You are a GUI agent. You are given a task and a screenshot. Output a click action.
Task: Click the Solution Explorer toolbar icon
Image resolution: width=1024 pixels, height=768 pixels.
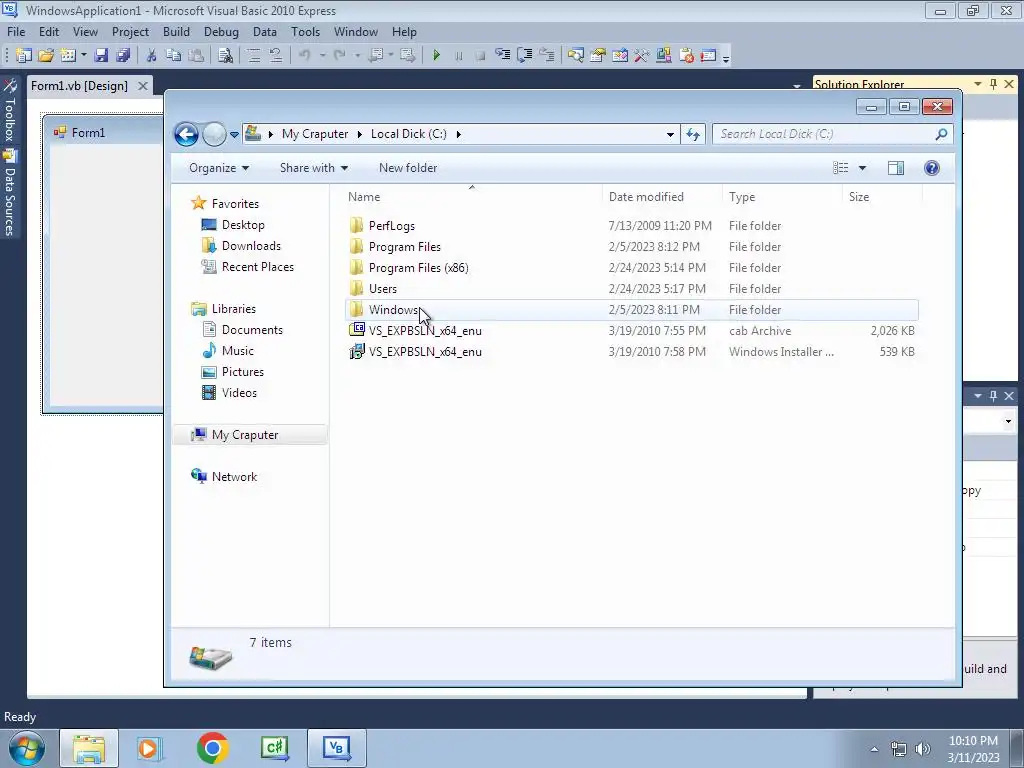[x=575, y=56]
